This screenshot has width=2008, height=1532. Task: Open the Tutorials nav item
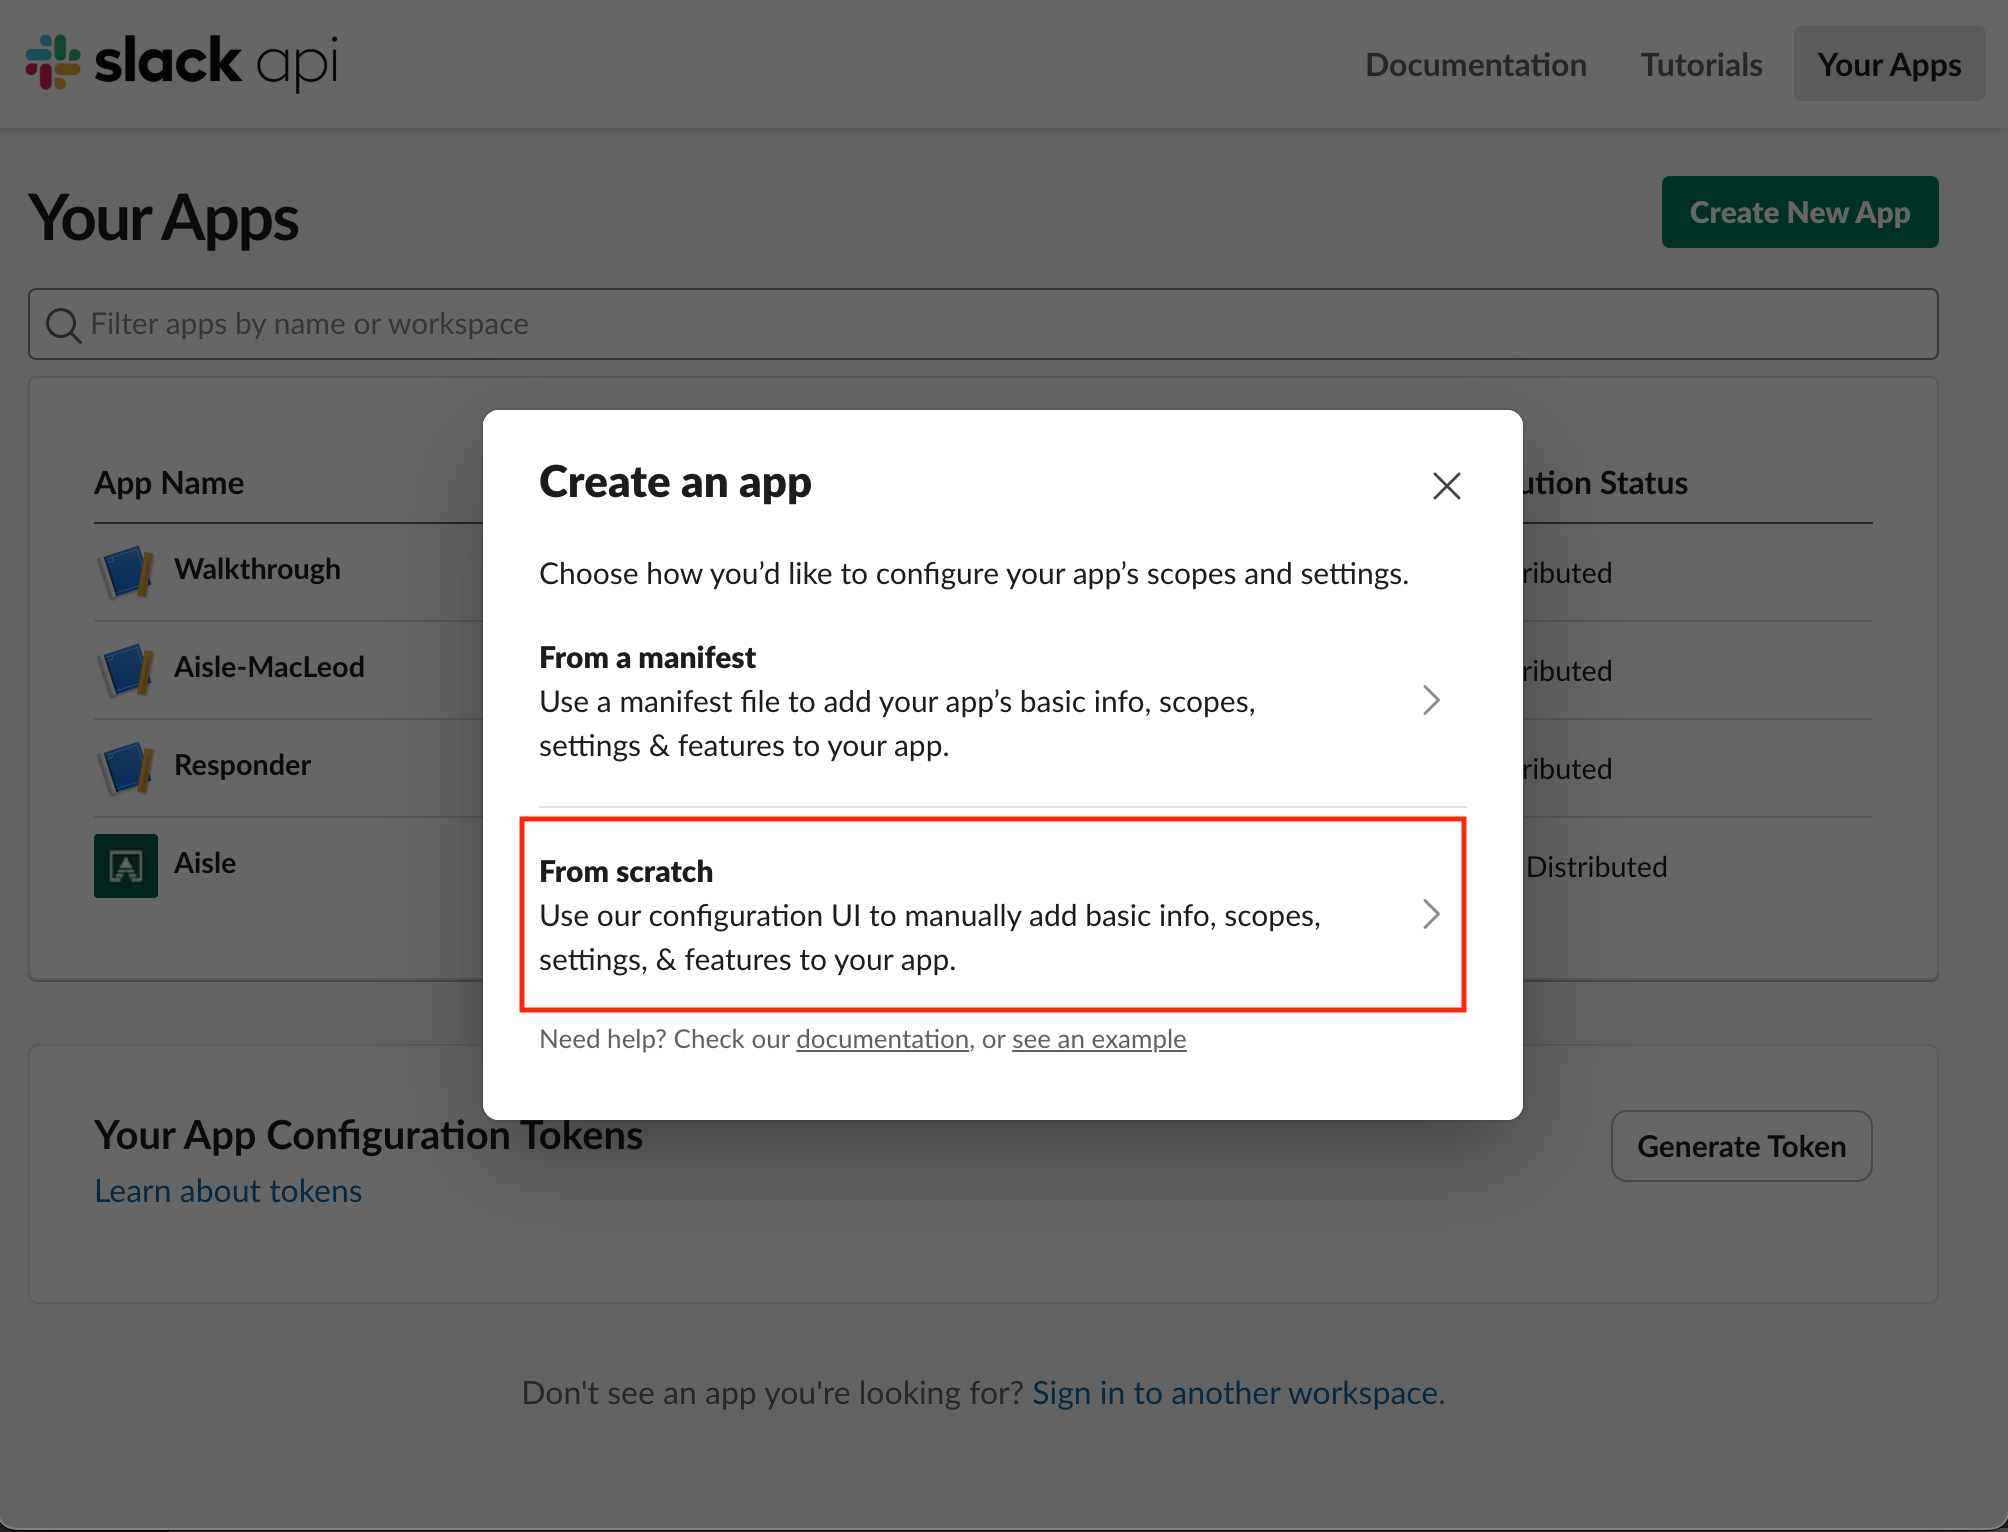[x=1701, y=65]
